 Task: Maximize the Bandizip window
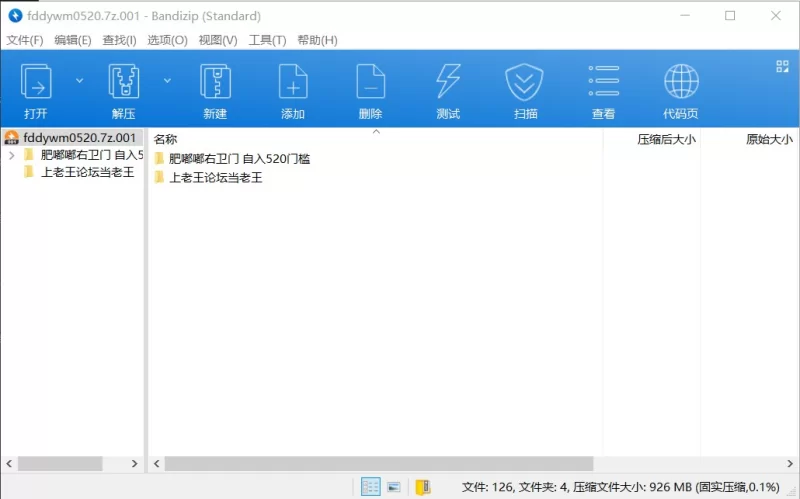click(730, 16)
